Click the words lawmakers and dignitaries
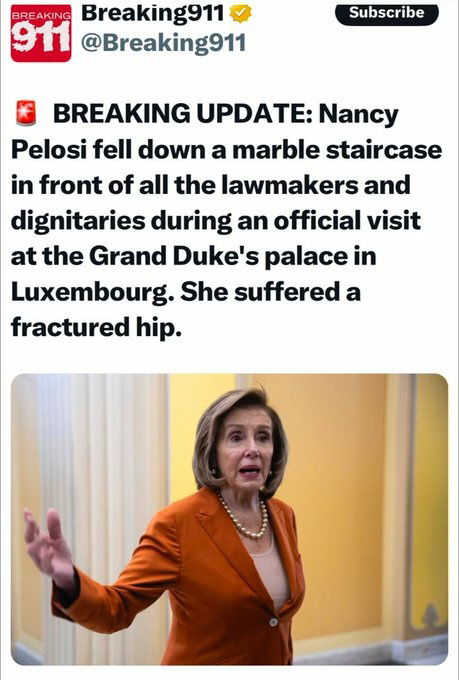Image resolution: width=459 pixels, height=680 pixels. pyautogui.click(x=211, y=202)
